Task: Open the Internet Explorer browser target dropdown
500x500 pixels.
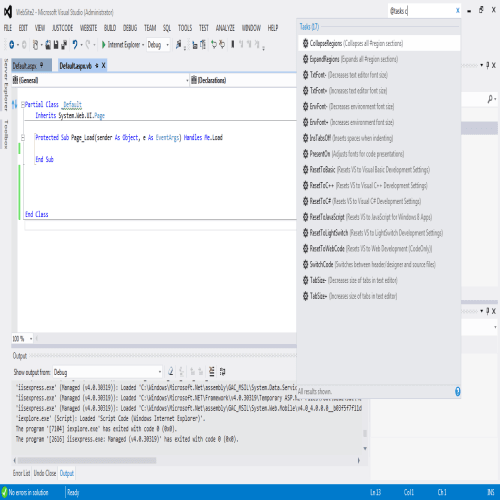Action: point(143,45)
